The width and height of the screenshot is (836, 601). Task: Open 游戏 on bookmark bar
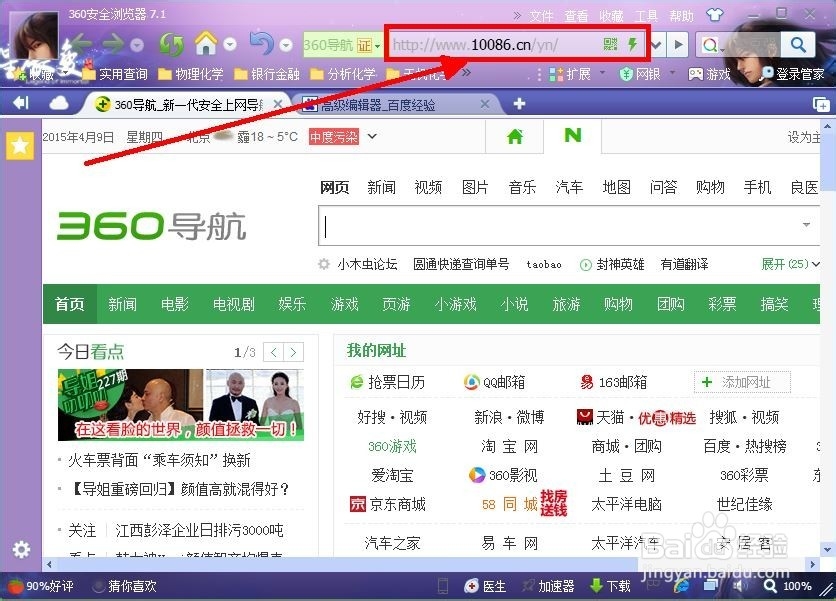710,74
